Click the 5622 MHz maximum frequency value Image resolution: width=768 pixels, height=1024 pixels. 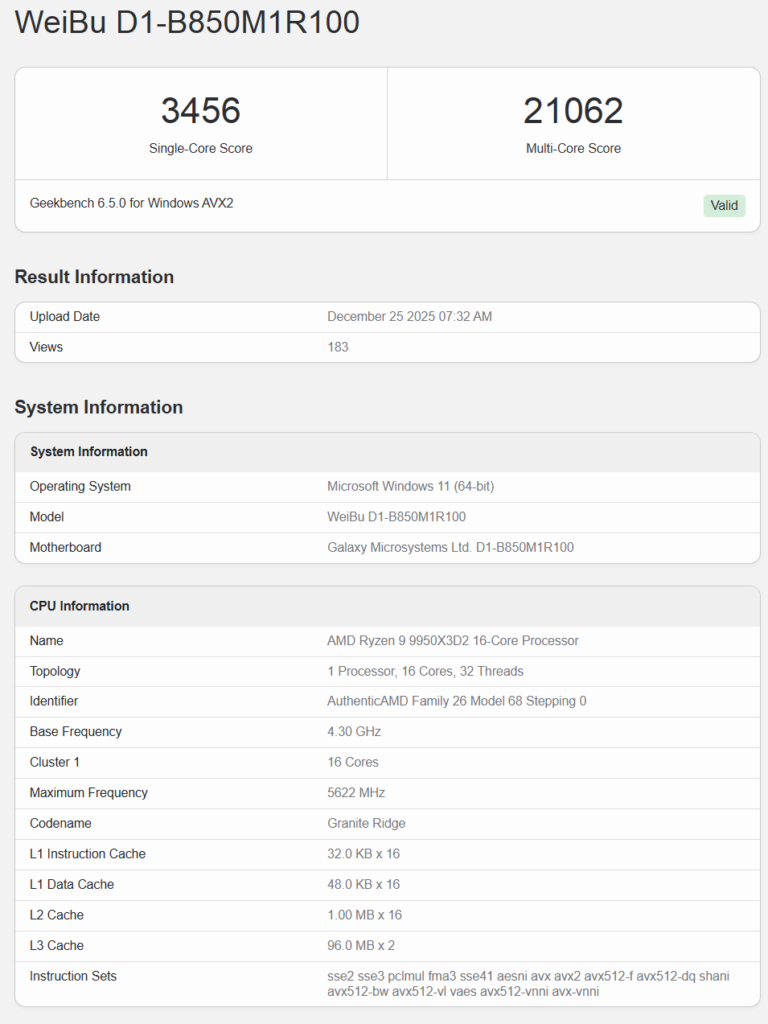click(x=355, y=793)
